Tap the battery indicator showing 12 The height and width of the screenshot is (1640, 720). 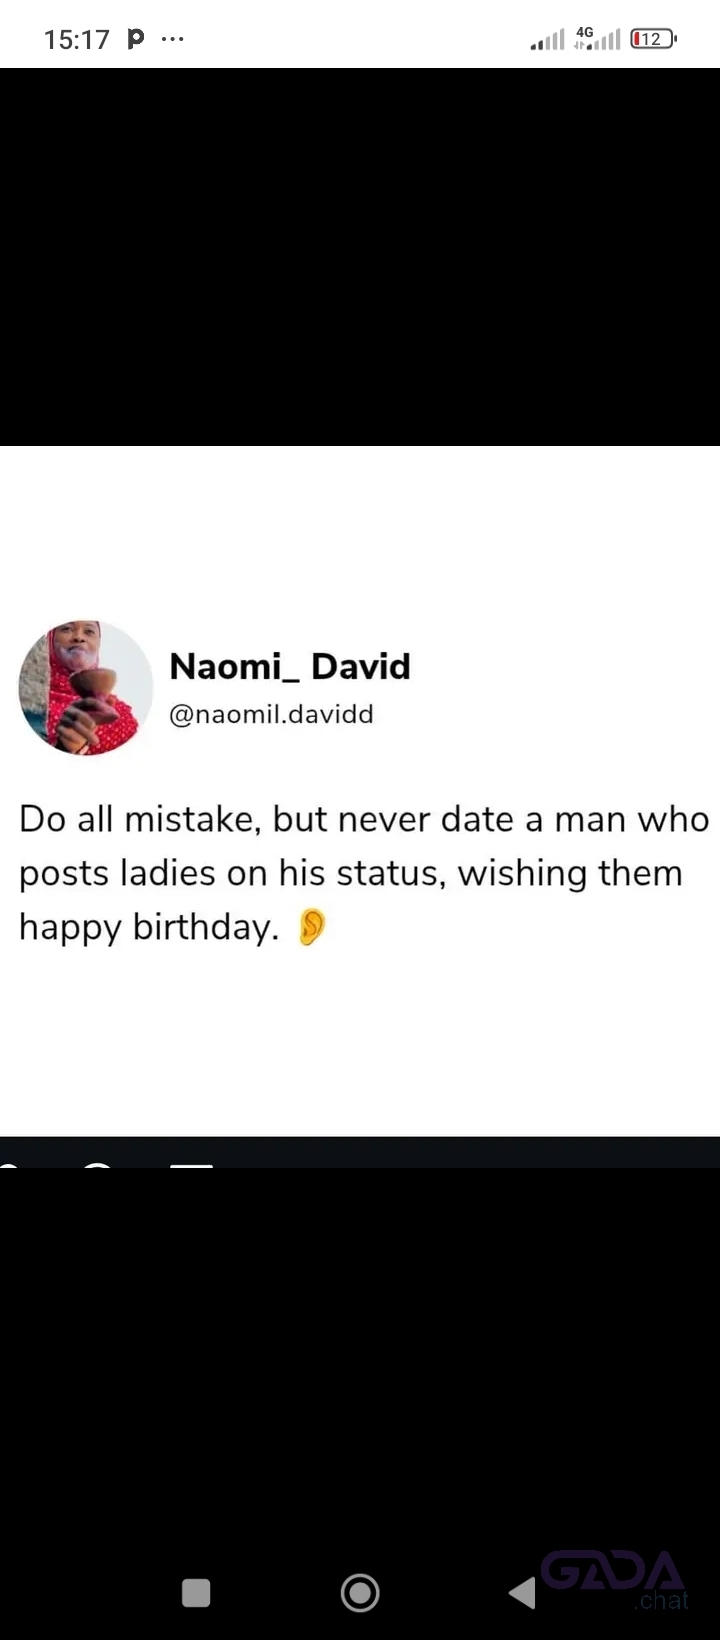click(x=654, y=39)
